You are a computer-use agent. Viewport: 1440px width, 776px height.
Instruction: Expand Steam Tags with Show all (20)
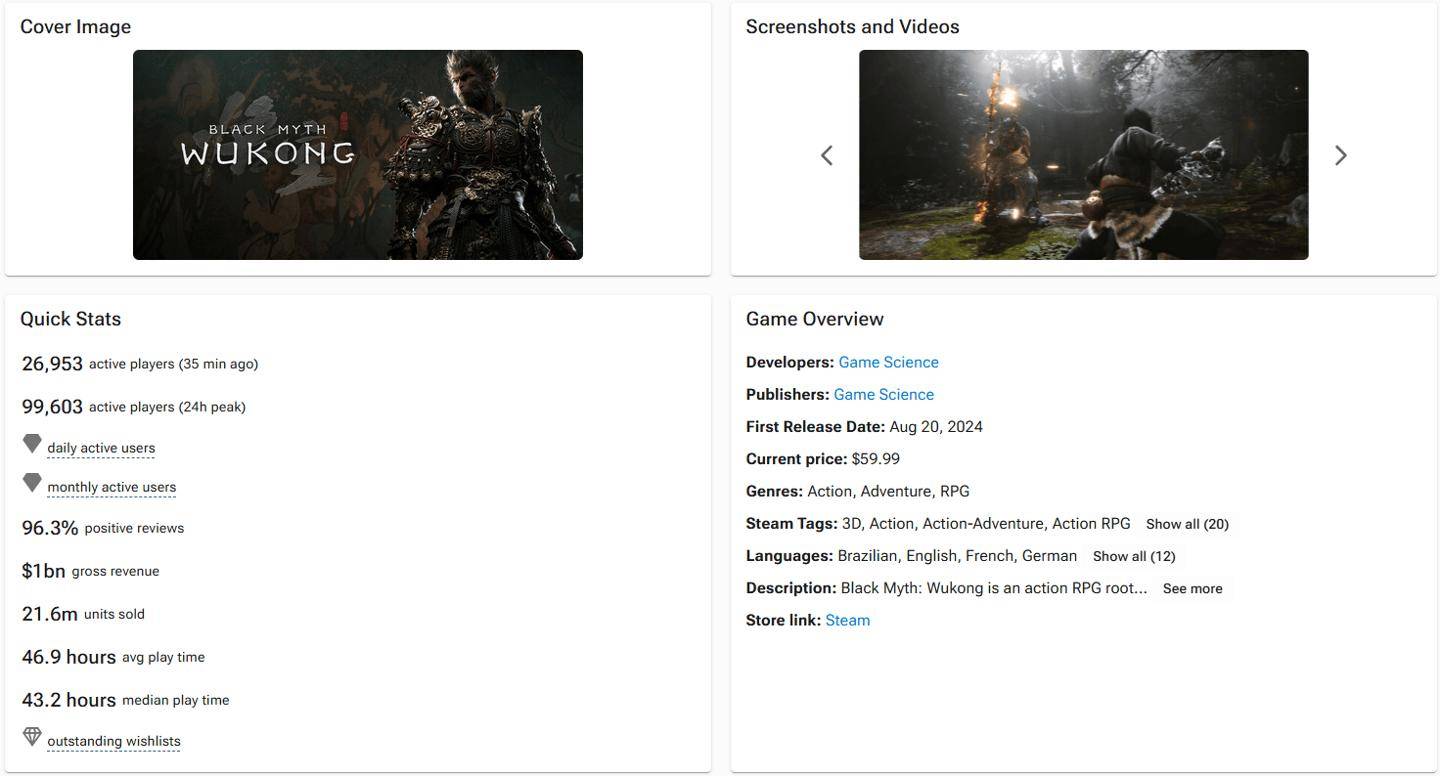coord(1187,524)
